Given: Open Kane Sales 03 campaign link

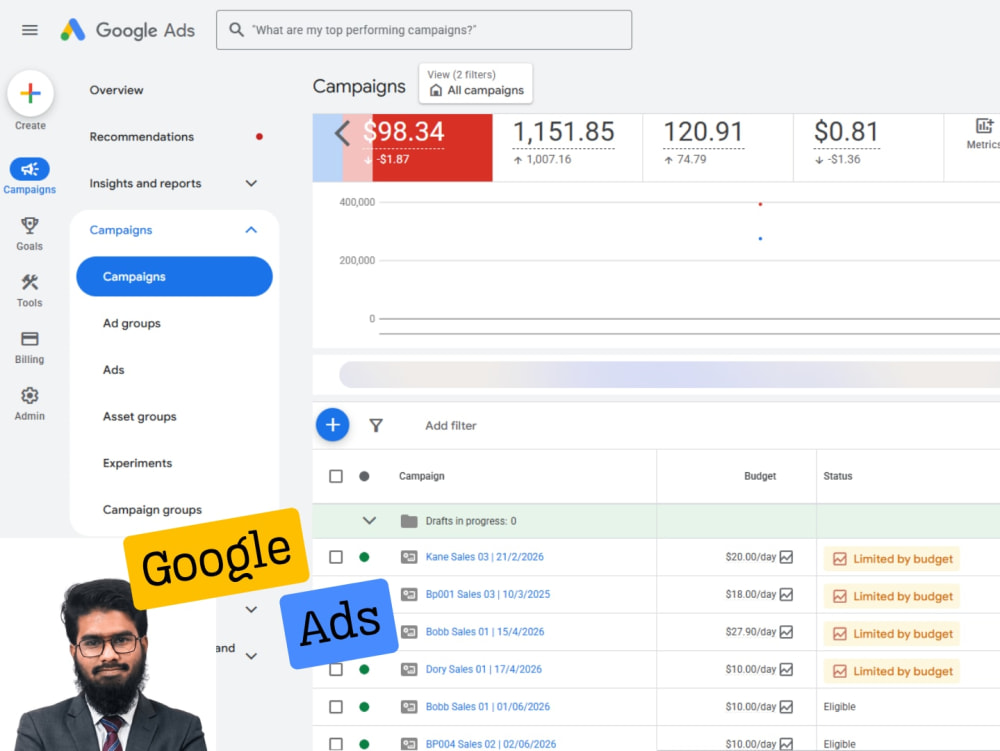Looking at the screenshot, I should tap(485, 557).
